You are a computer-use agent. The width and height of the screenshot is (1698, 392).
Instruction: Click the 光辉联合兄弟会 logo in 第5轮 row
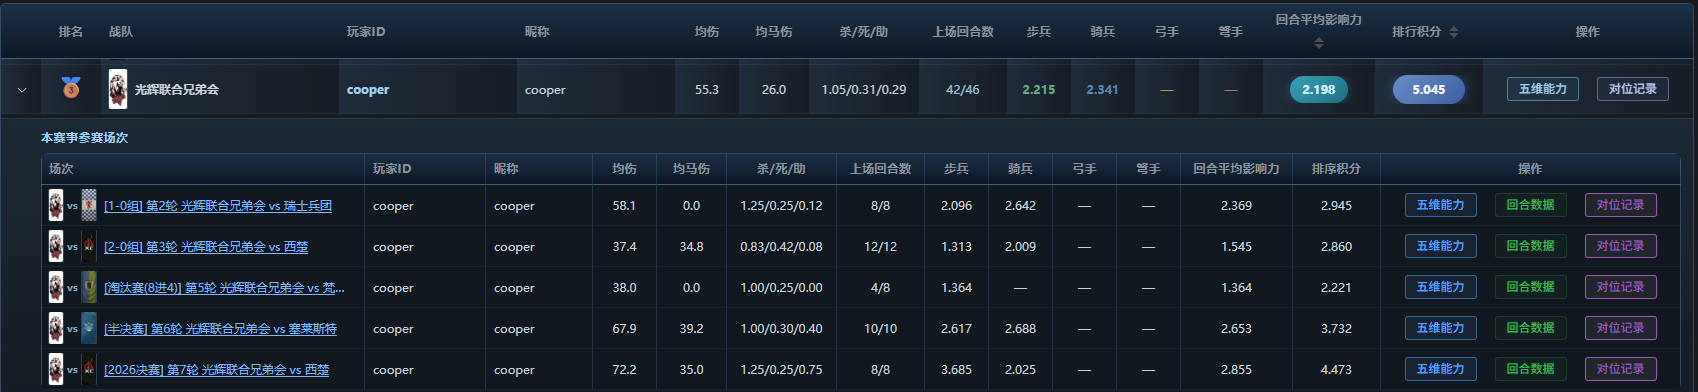[x=56, y=287]
